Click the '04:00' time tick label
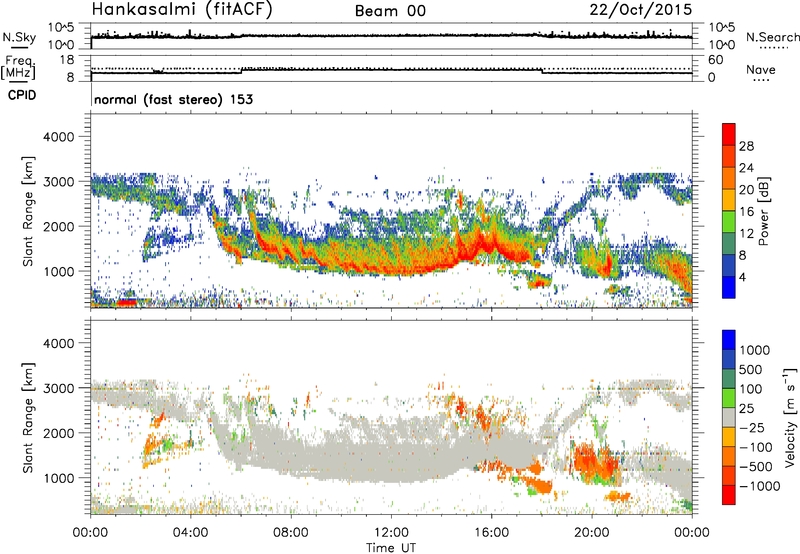The height and width of the screenshot is (554, 800). [x=190, y=533]
